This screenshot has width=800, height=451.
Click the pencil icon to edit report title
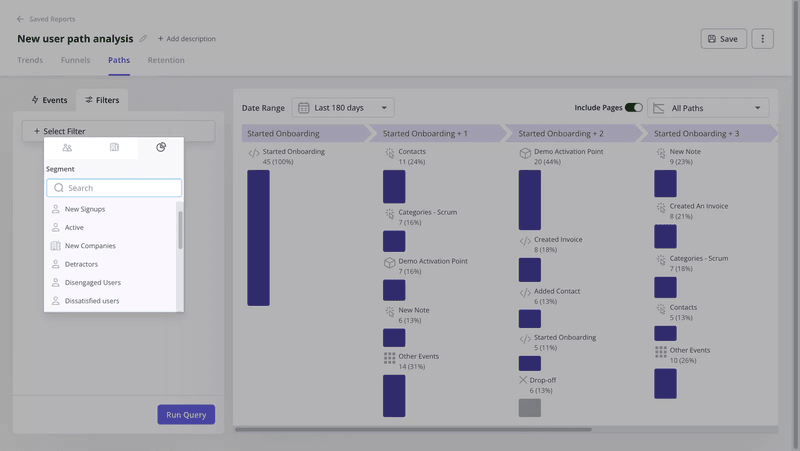(x=143, y=39)
